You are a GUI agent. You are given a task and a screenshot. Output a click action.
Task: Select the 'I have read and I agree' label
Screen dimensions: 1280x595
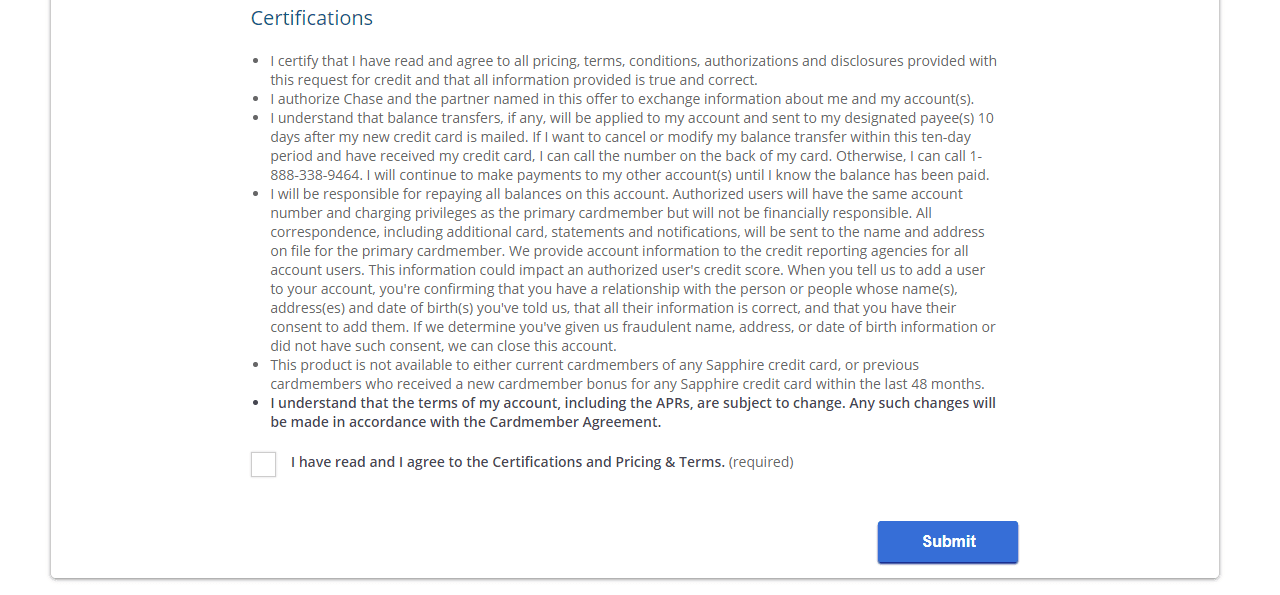pos(508,462)
